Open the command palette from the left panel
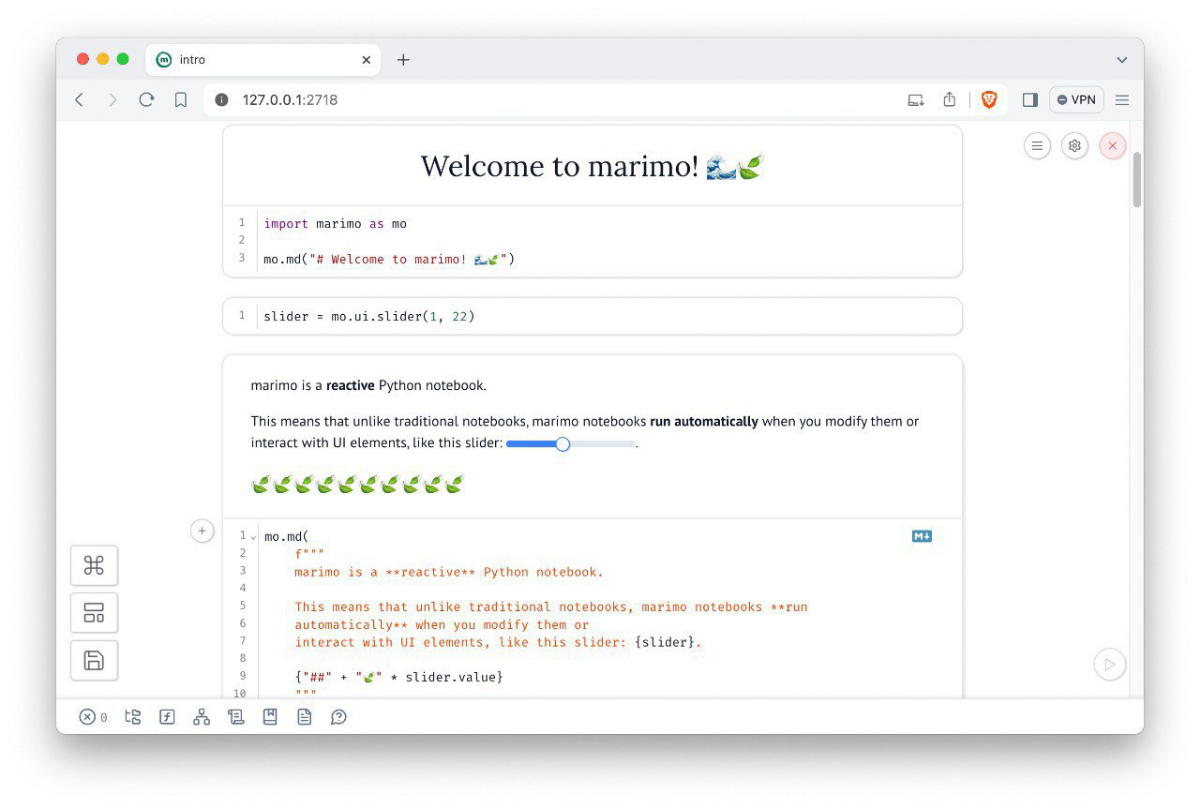Viewport: 1200px width, 808px height. click(93, 565)
